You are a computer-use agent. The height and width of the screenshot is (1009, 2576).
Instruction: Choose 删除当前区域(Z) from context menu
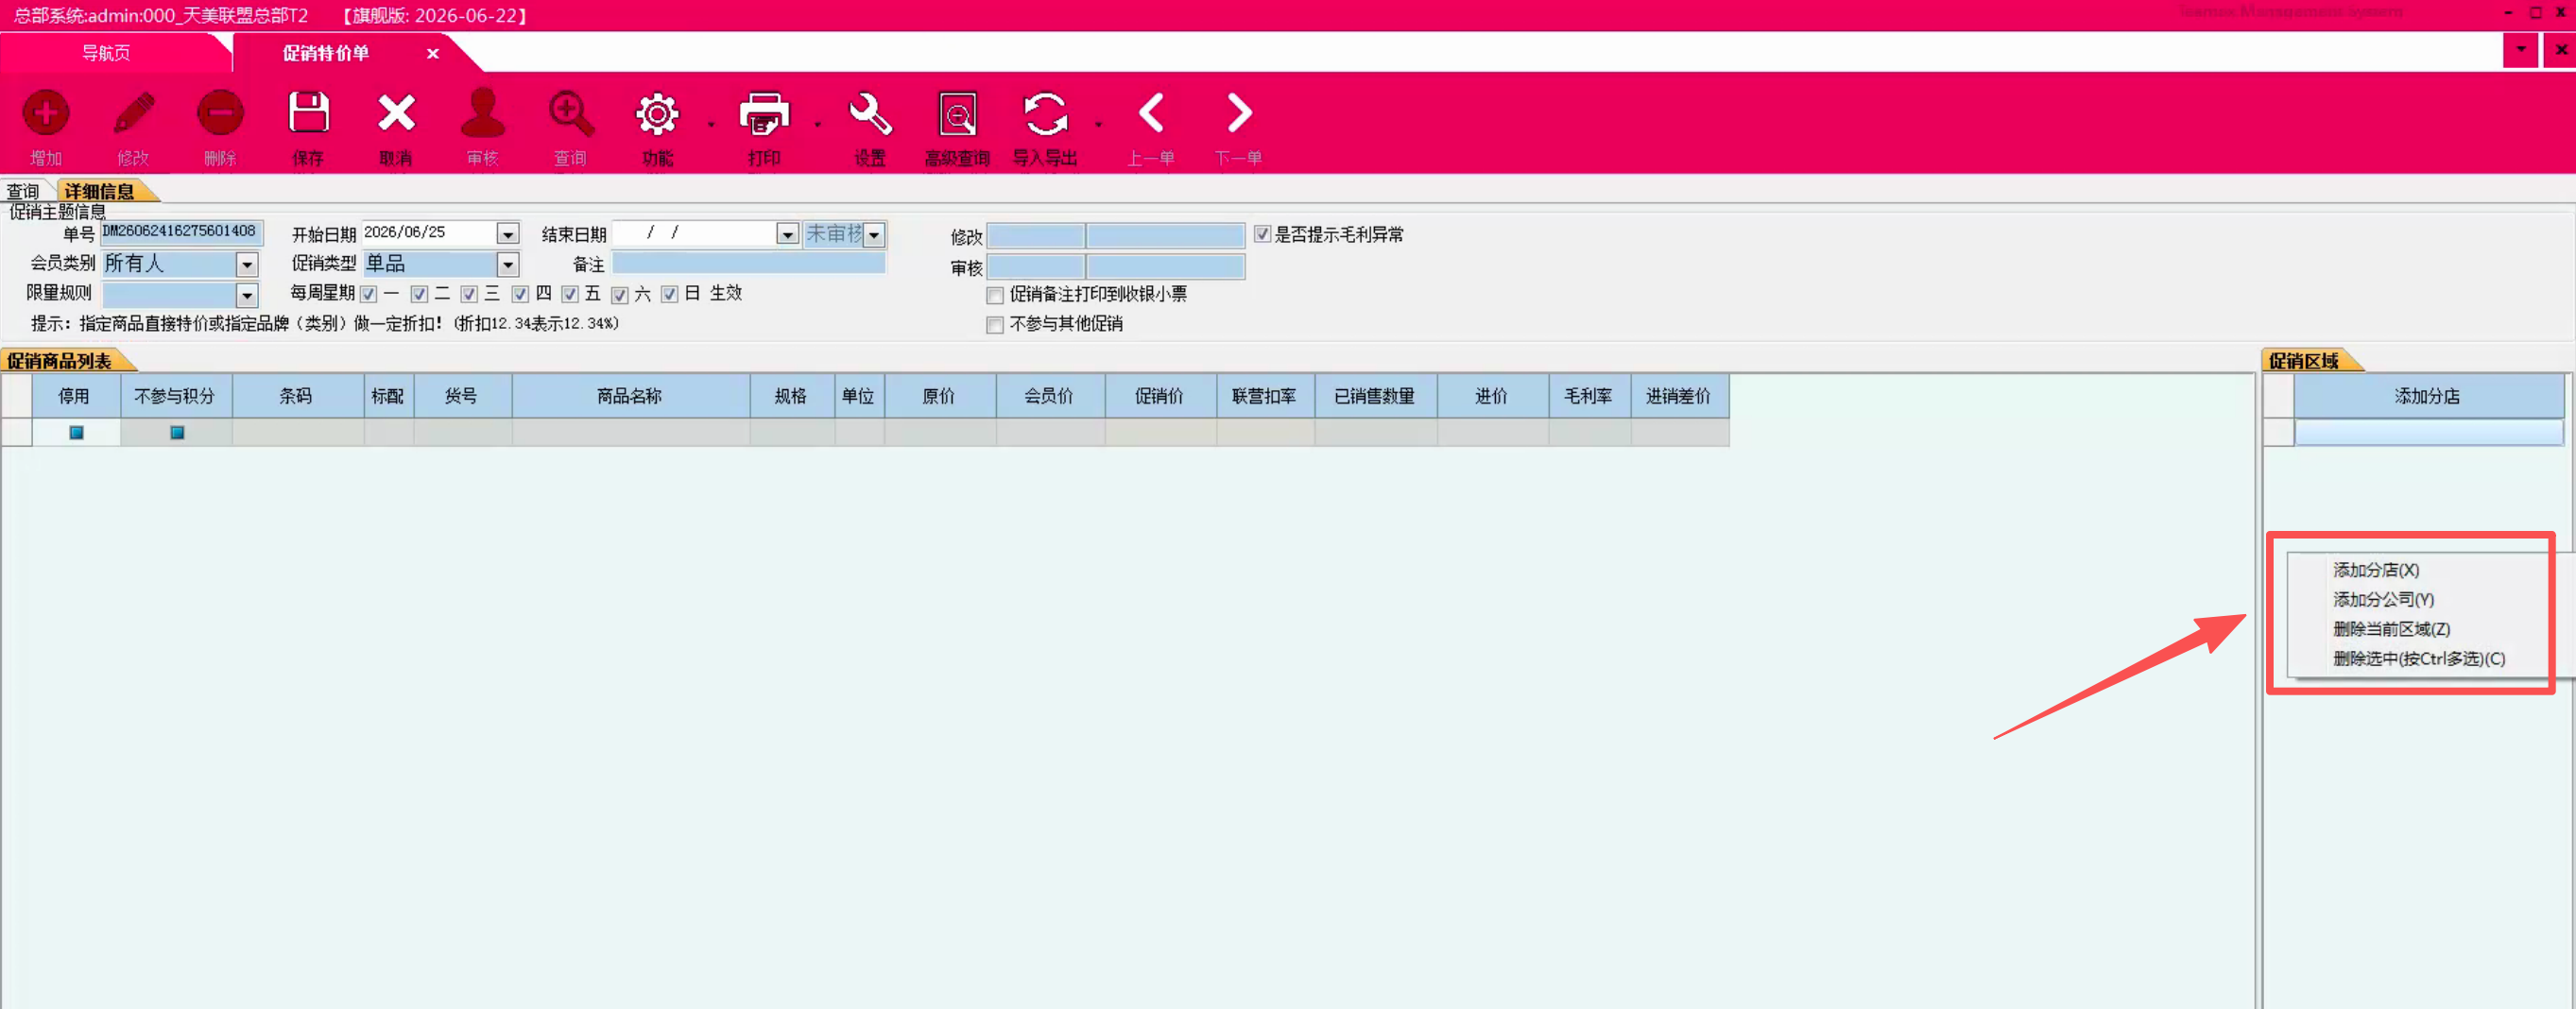click(2391, 629)
